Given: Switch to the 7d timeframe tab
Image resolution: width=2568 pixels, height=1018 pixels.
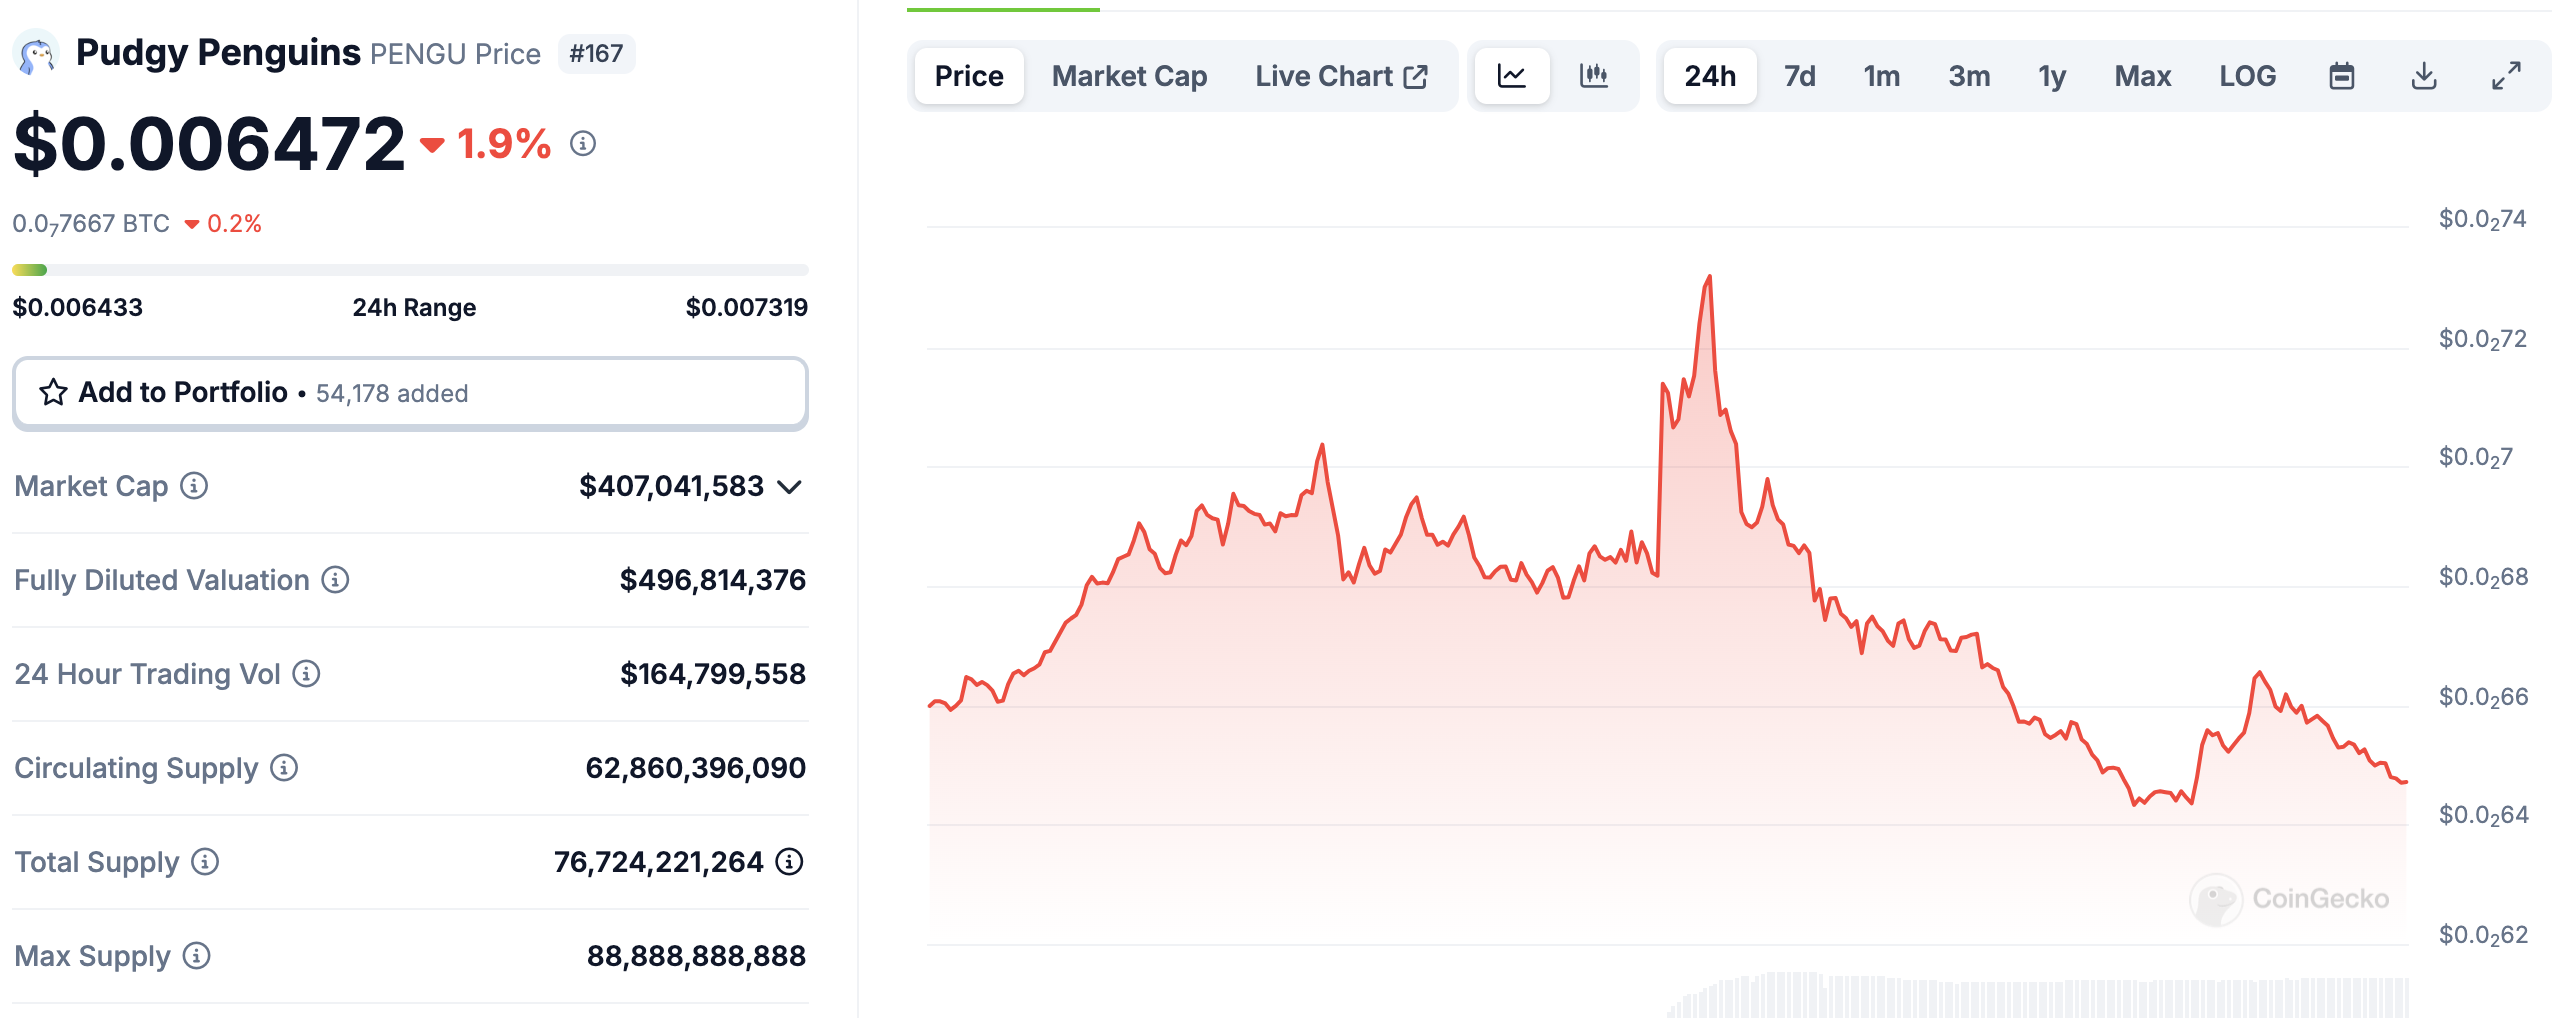Looking at the screenshot, I should pyautogui.click(x=1799, y=75).
